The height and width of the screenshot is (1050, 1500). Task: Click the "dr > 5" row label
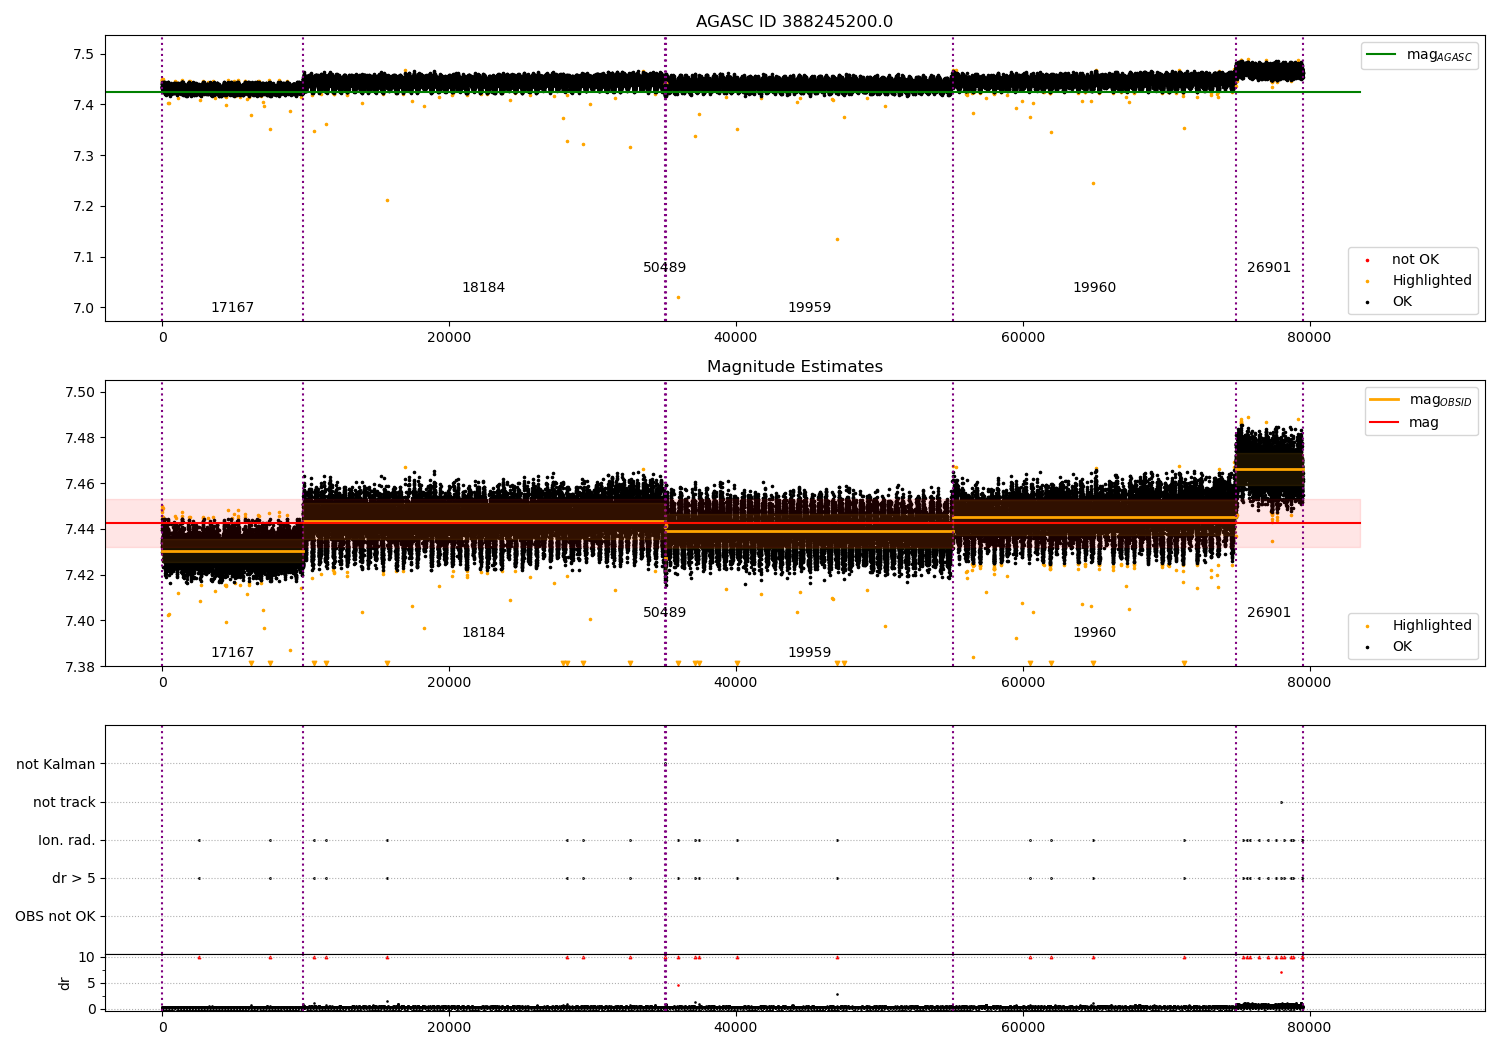(74, 878)
